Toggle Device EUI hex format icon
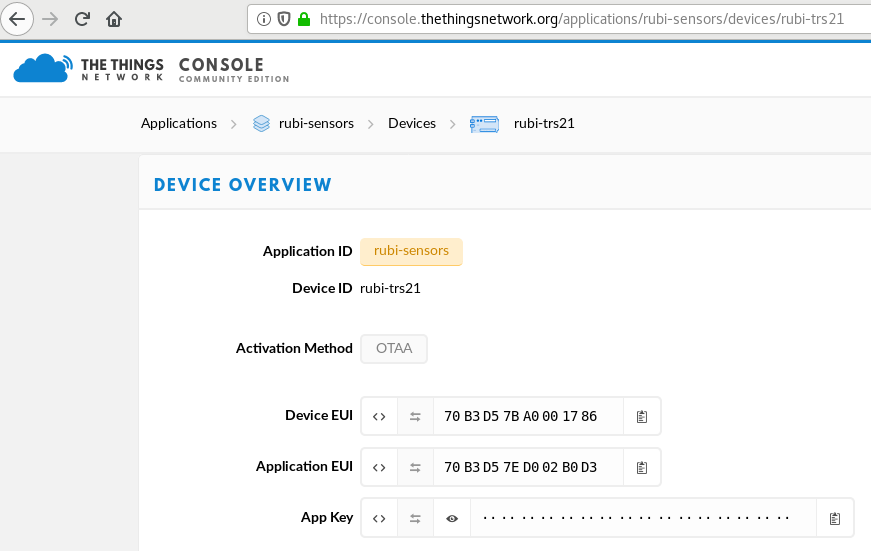 tap(379, 417)
